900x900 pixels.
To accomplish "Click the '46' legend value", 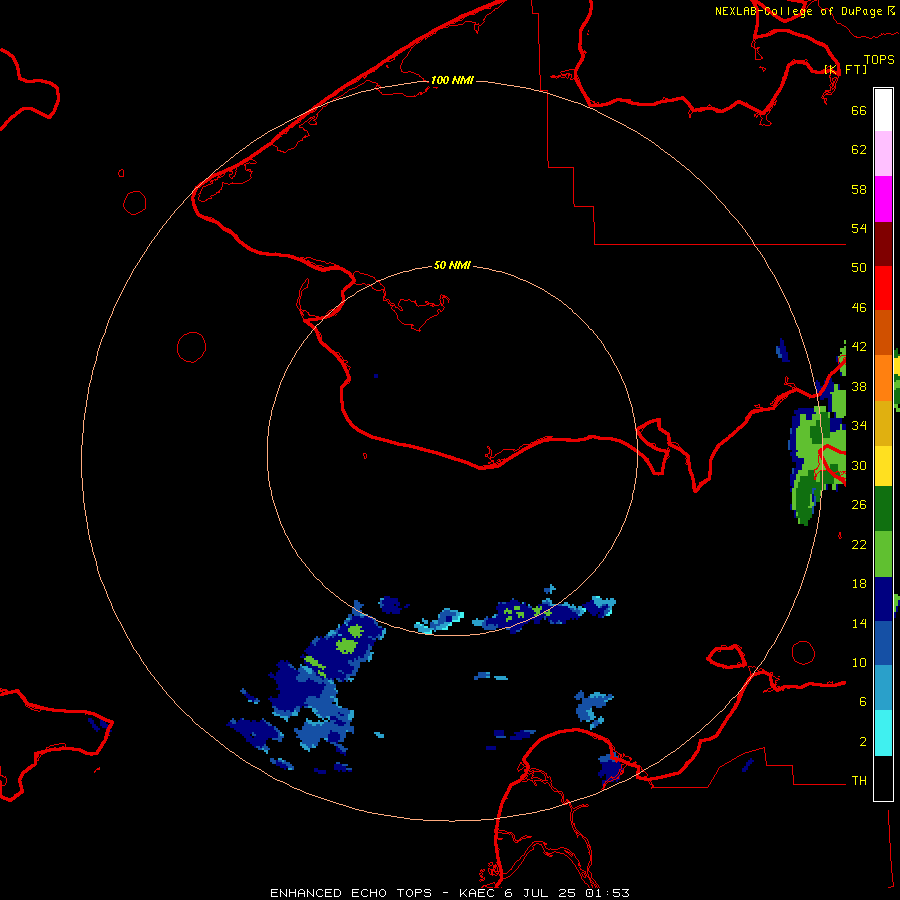I will coord(859,308).
